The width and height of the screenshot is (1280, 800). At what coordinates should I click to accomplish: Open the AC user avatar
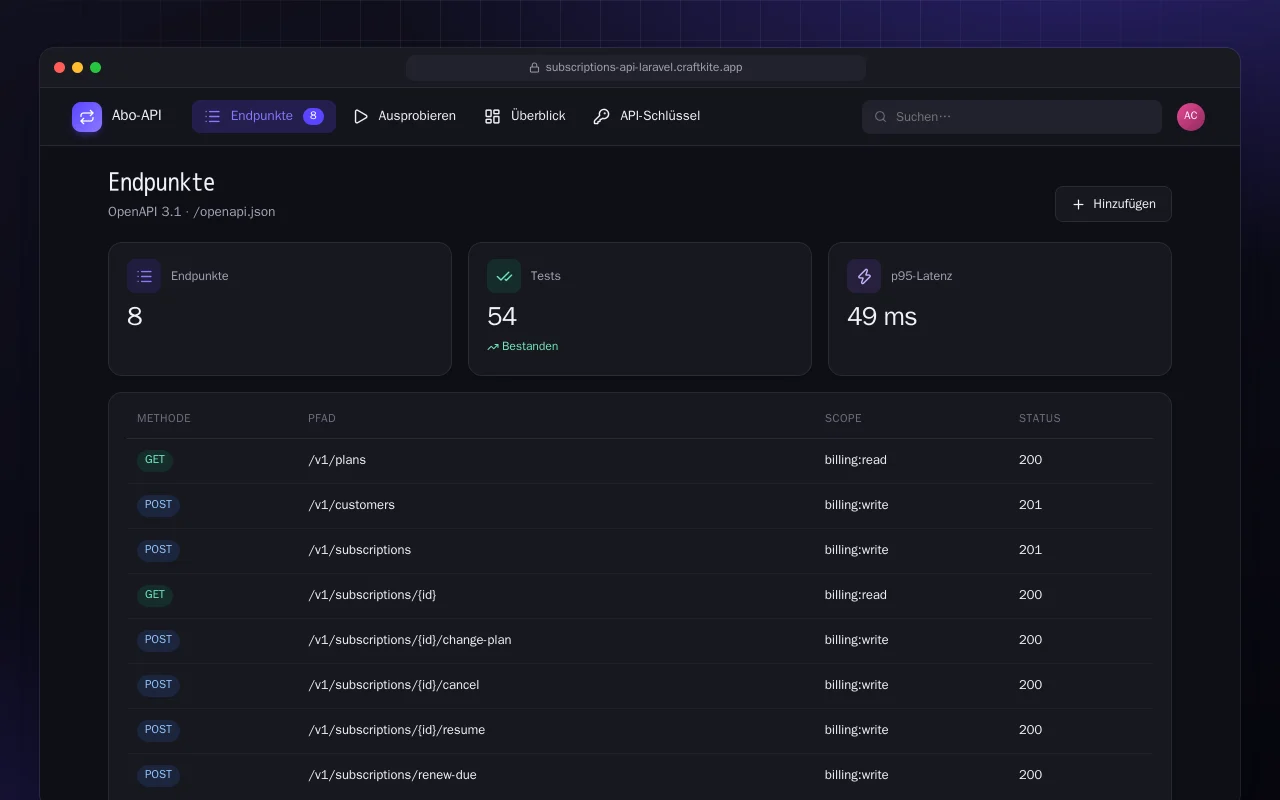tap(1191, 117)
